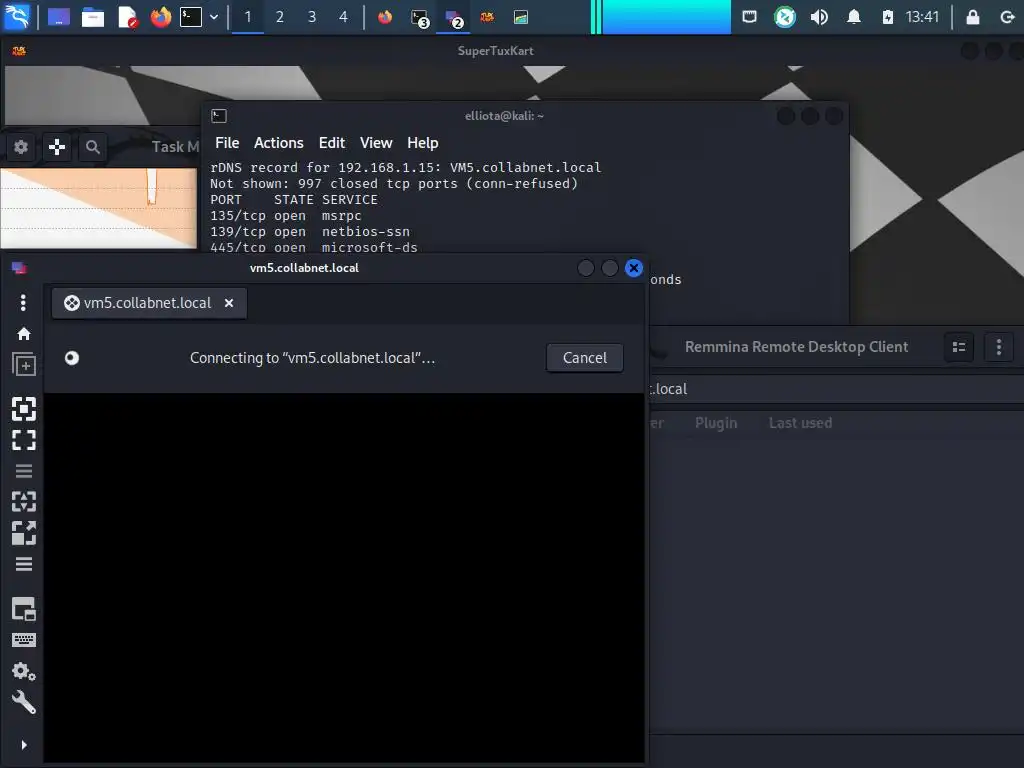Focus the SuperTuxKart taskbar button
This screenshot has width=1024, height=768.
pyautogui.click(x=487, y=17)
